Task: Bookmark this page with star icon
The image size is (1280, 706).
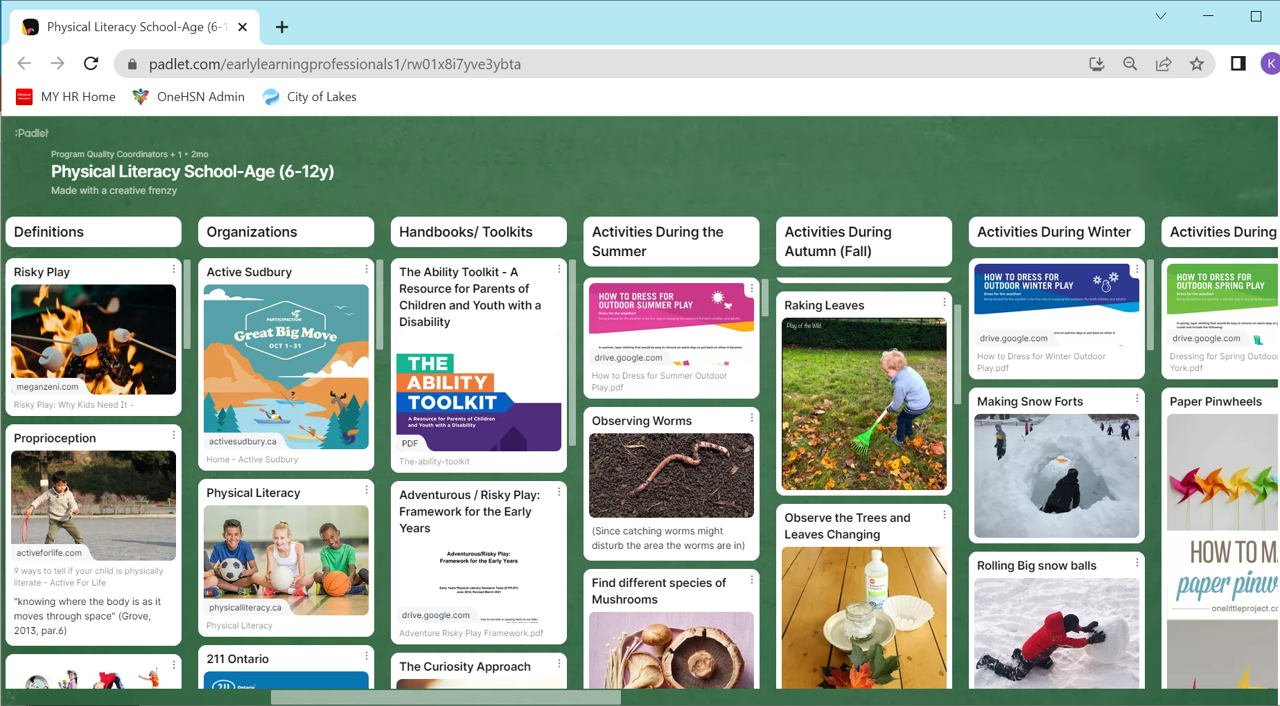Action: click(1196, 64)
